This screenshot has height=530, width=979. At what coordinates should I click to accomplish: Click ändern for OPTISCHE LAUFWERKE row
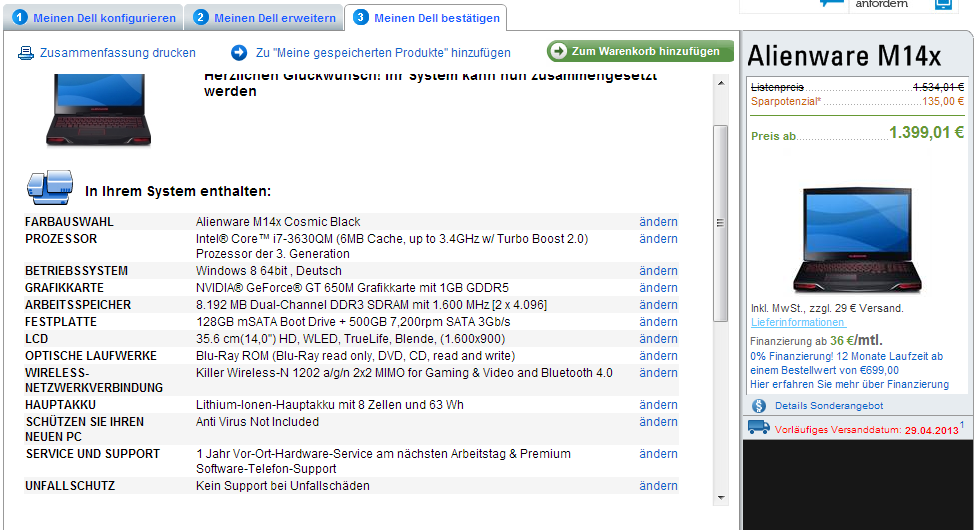tap(658, 356)
